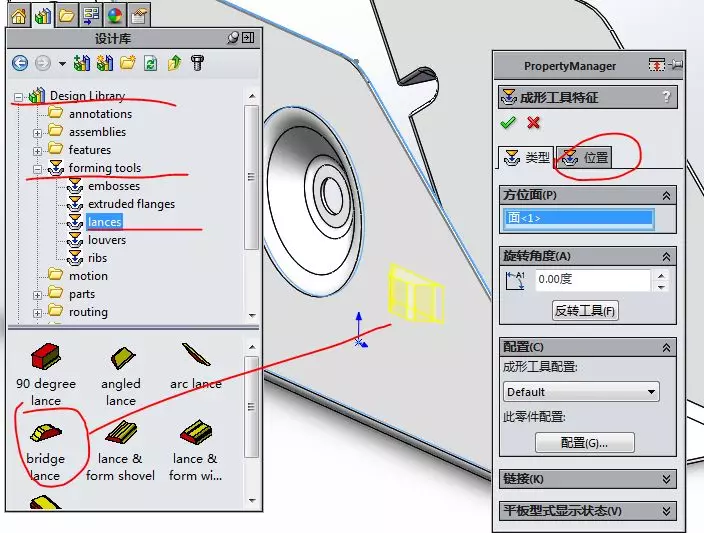Collapse the Design Library task pane
The image size is (704, 533).
(248, 38)
